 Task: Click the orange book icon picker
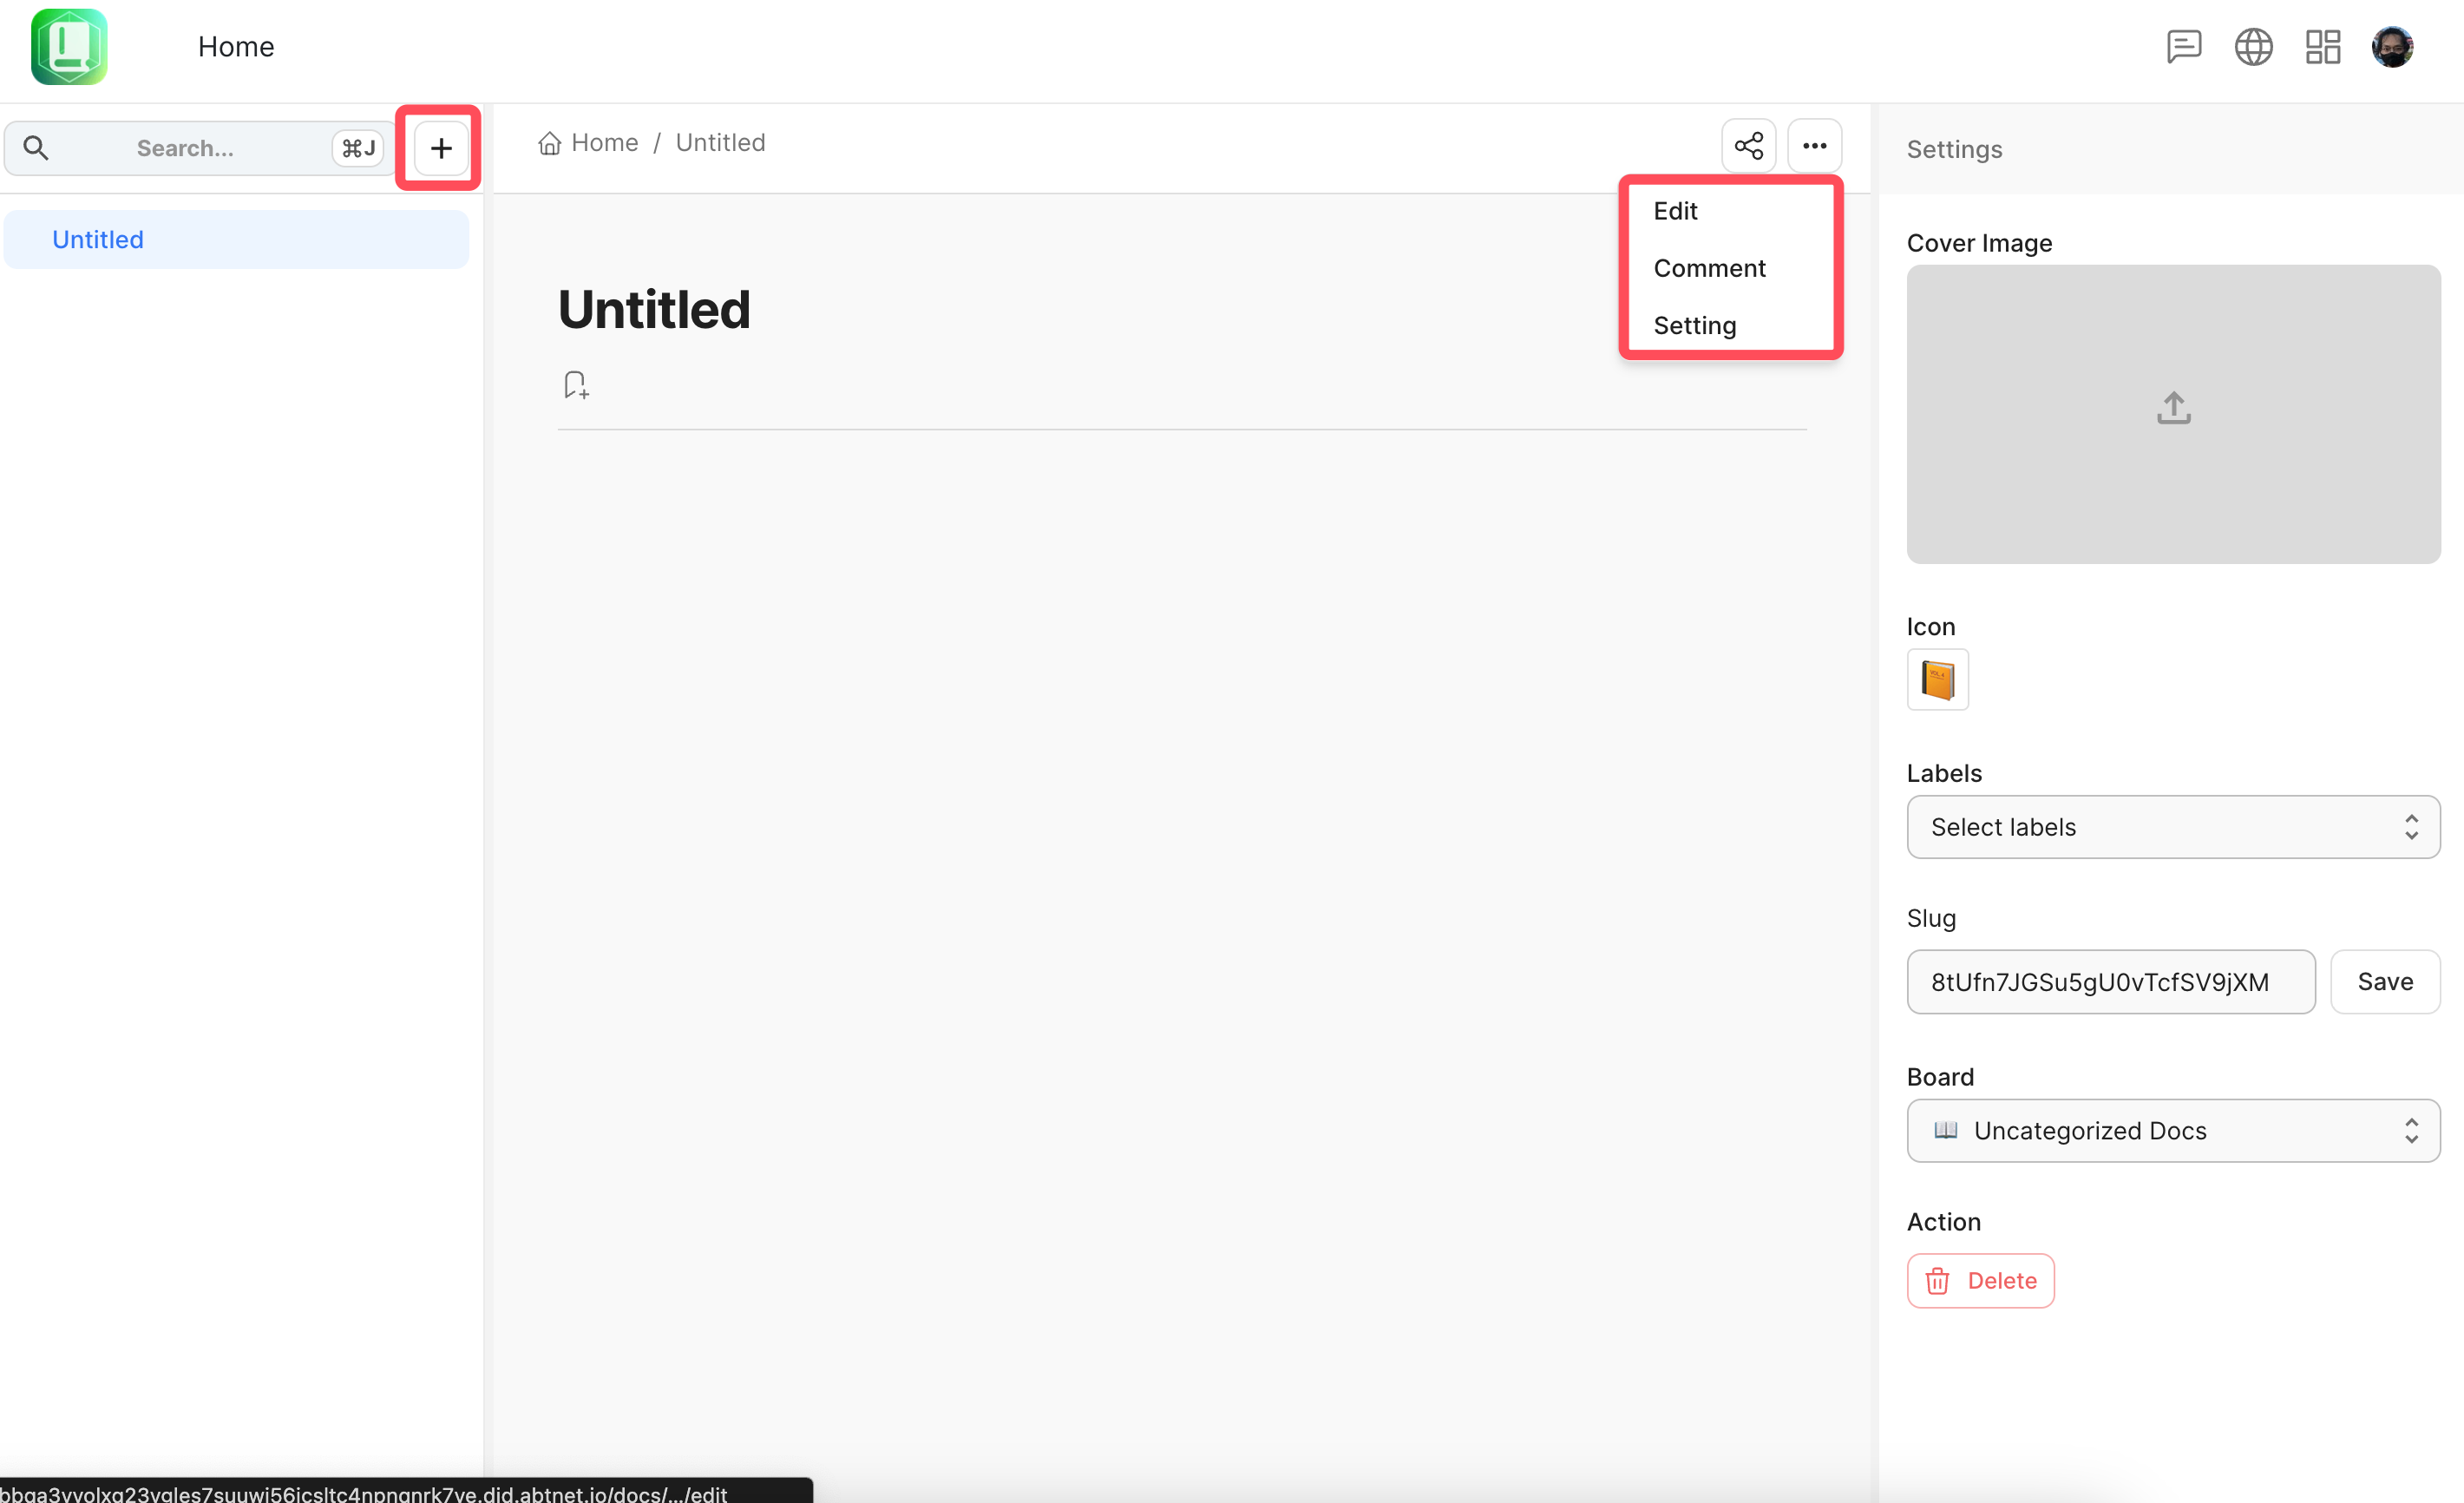[1937, 680]
